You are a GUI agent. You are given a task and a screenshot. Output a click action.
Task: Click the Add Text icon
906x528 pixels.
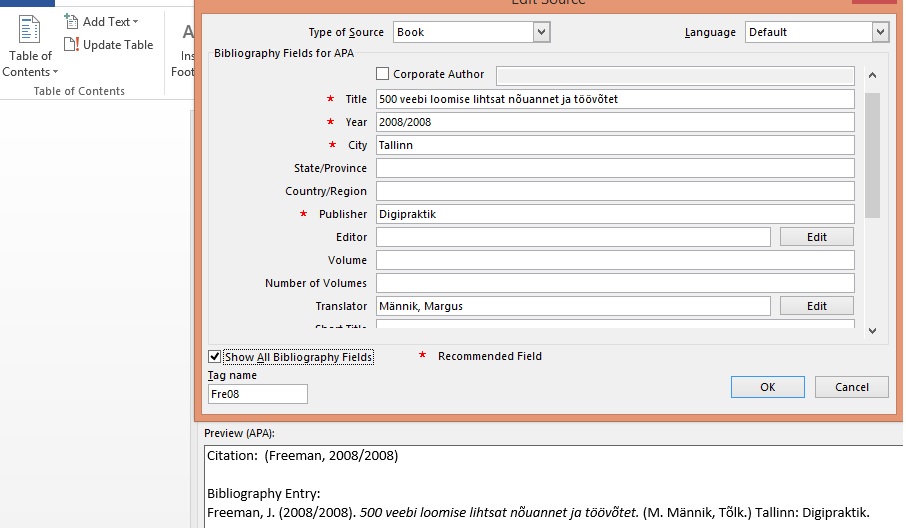71,21
